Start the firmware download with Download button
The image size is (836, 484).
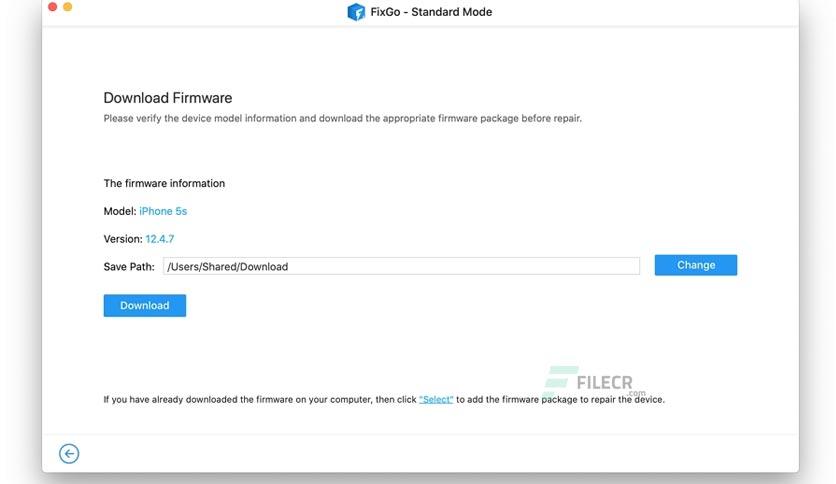tap(144, 305)
